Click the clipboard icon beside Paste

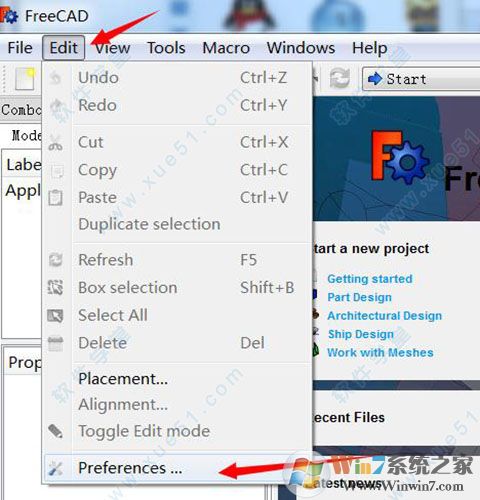tap(55, 197)
